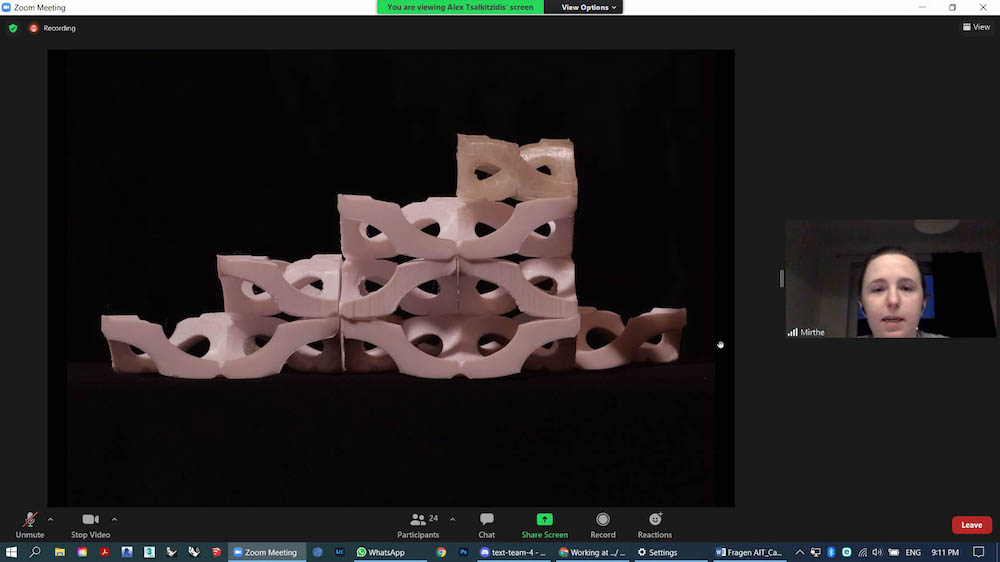The image size is (1000, 562).
Task: Open the Participants list
Action: click(418, 524)
